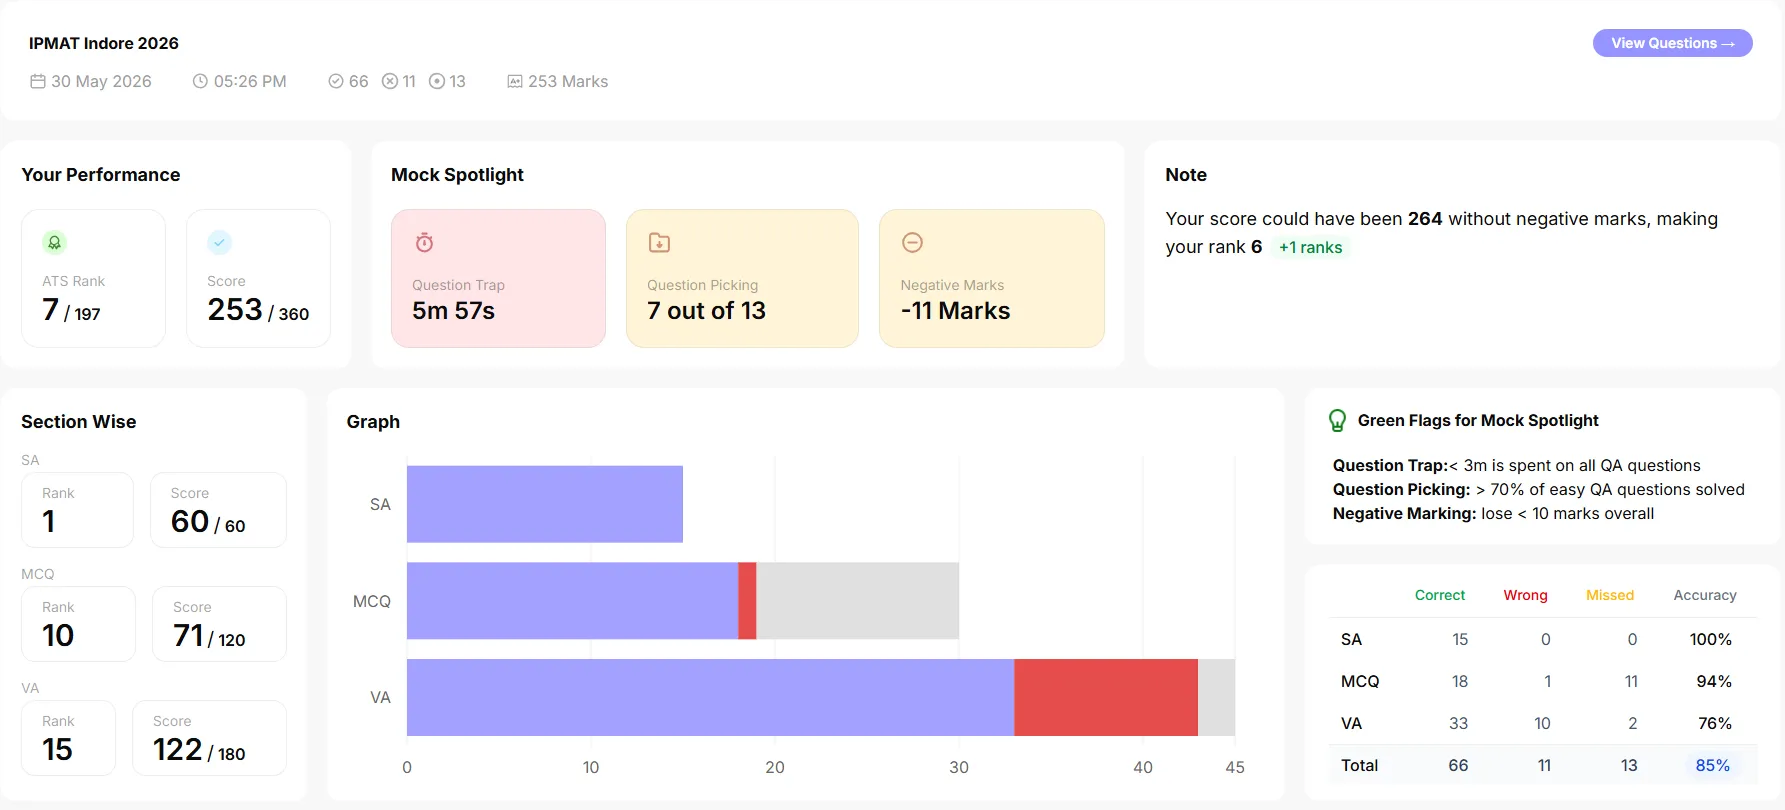Viewport: 1785px width, 810px height.
Task: Click the green lightbulb icon beside Green Flags
Action: point(1337,421)
